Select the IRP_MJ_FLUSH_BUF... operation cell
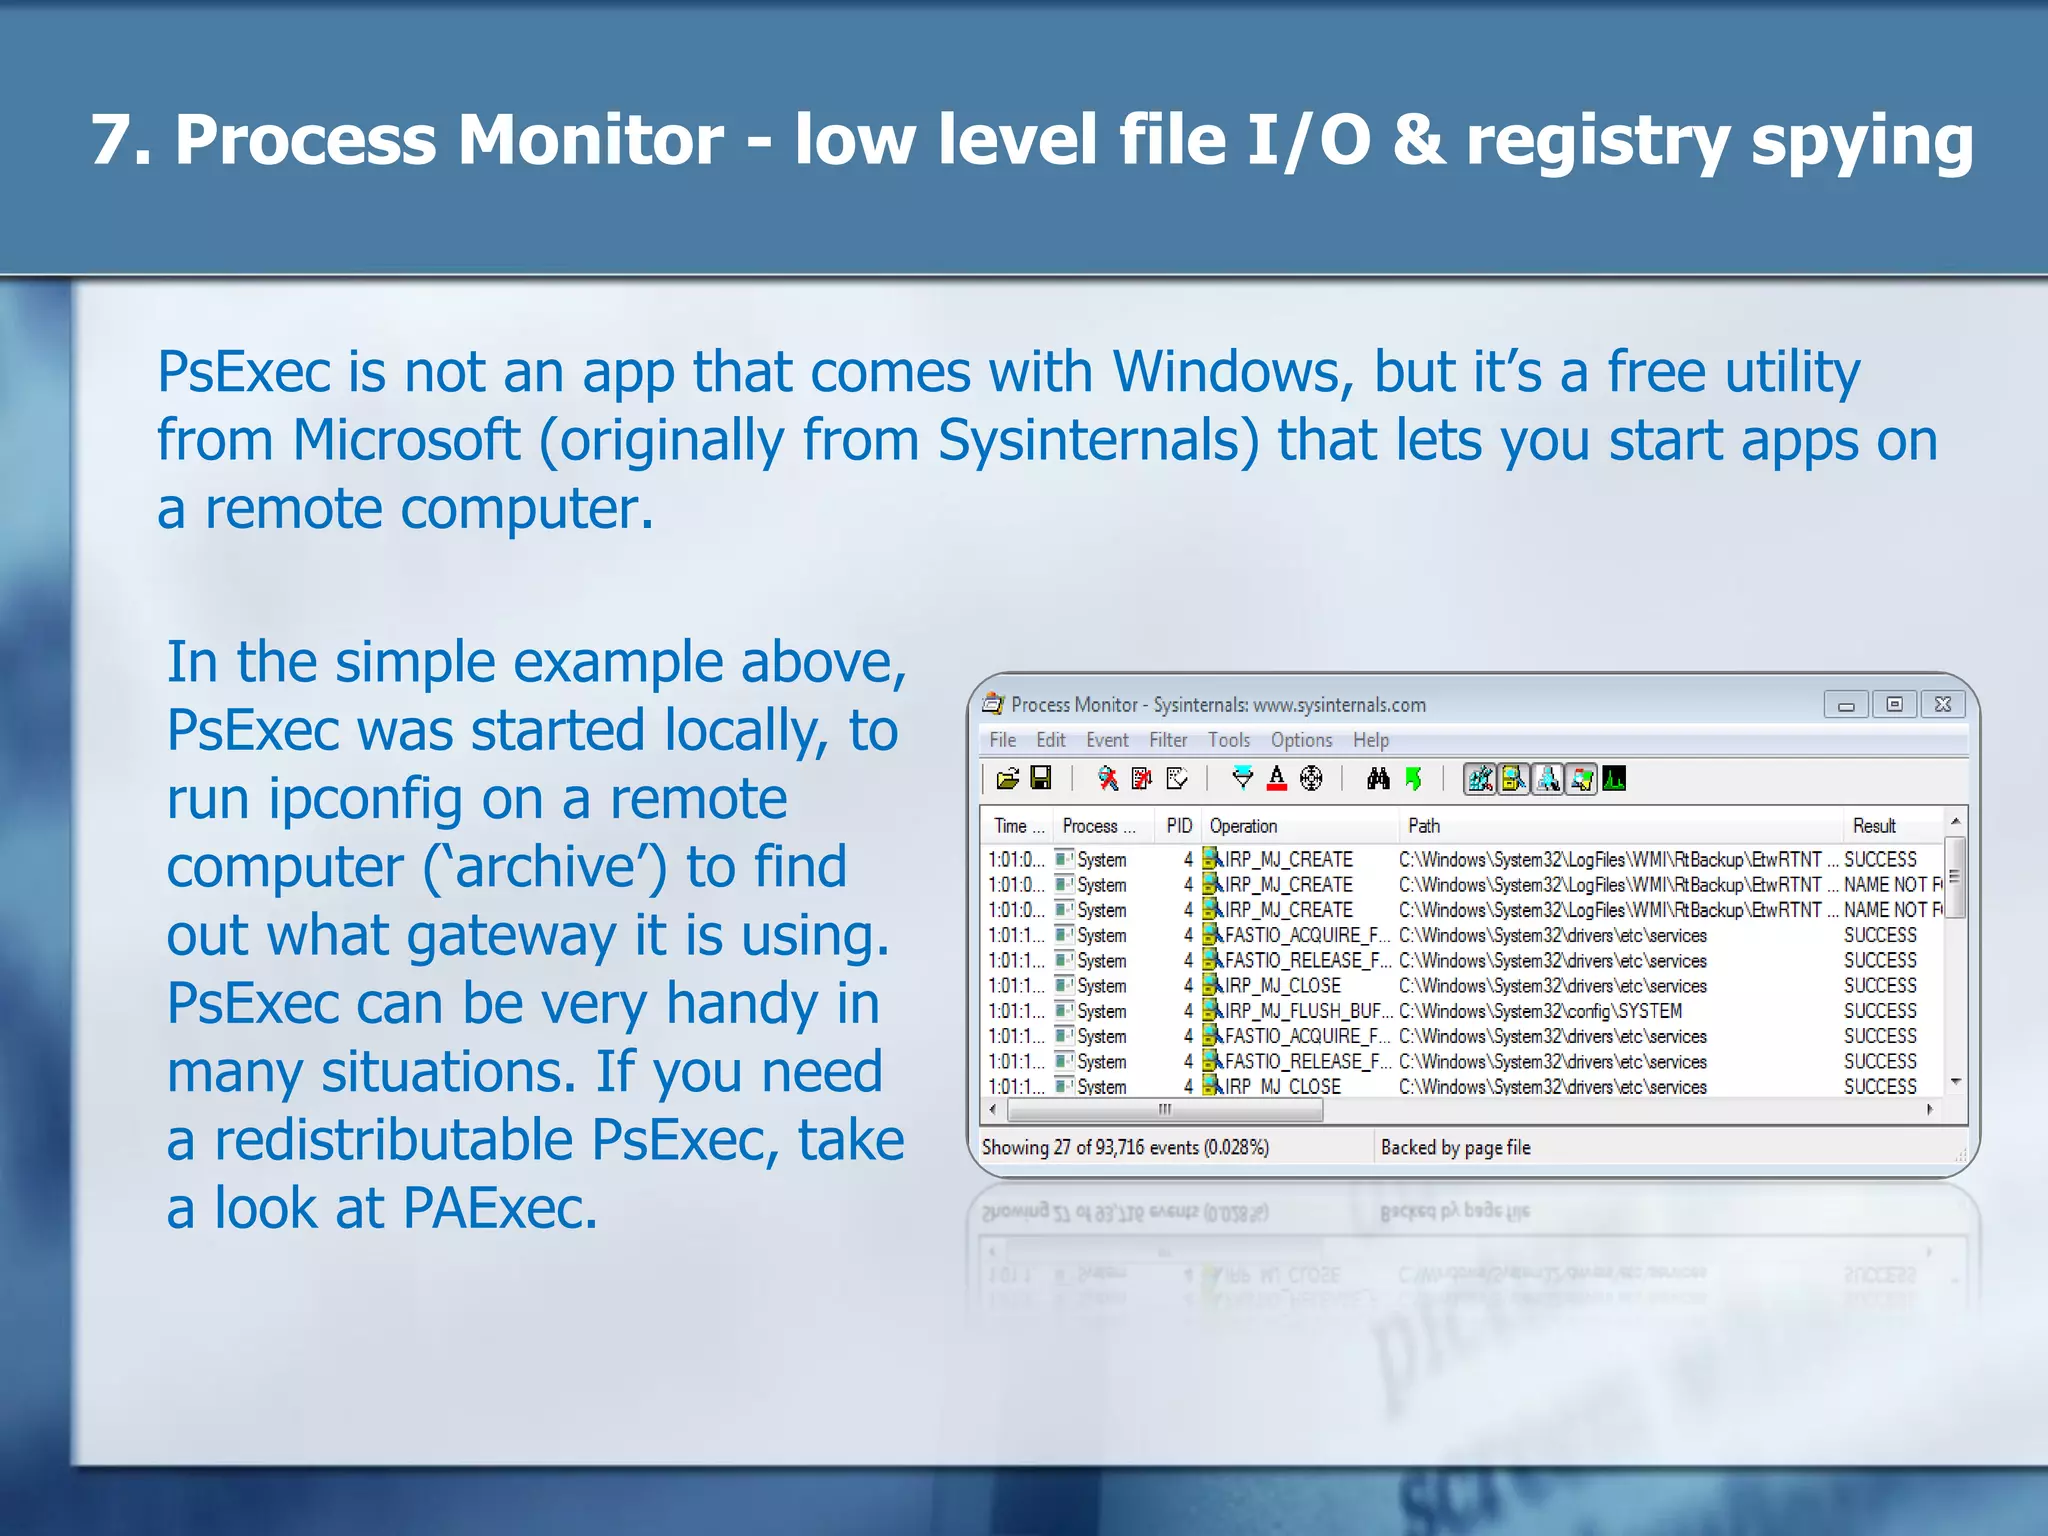 click(1309, 1011)
